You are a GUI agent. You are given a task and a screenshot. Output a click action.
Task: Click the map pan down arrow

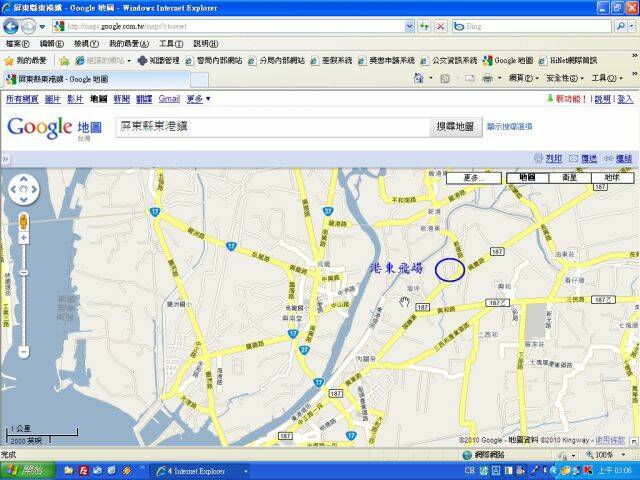(24, 200)
